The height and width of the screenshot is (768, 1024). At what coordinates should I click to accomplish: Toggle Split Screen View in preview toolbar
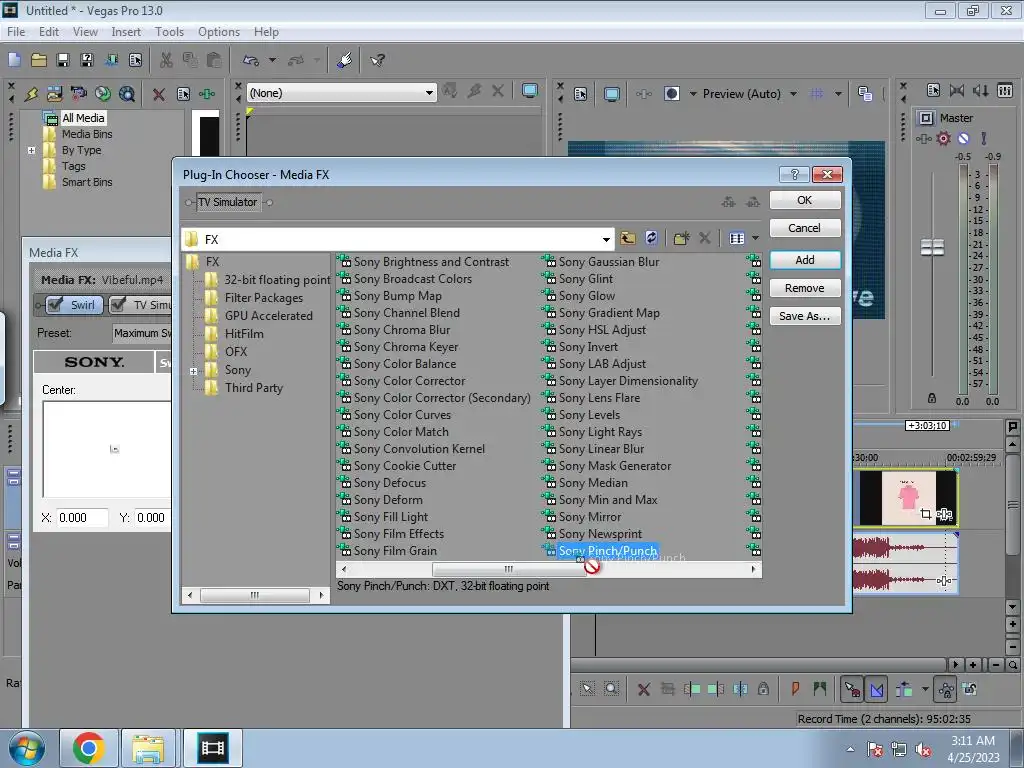(x=671, y=94)
